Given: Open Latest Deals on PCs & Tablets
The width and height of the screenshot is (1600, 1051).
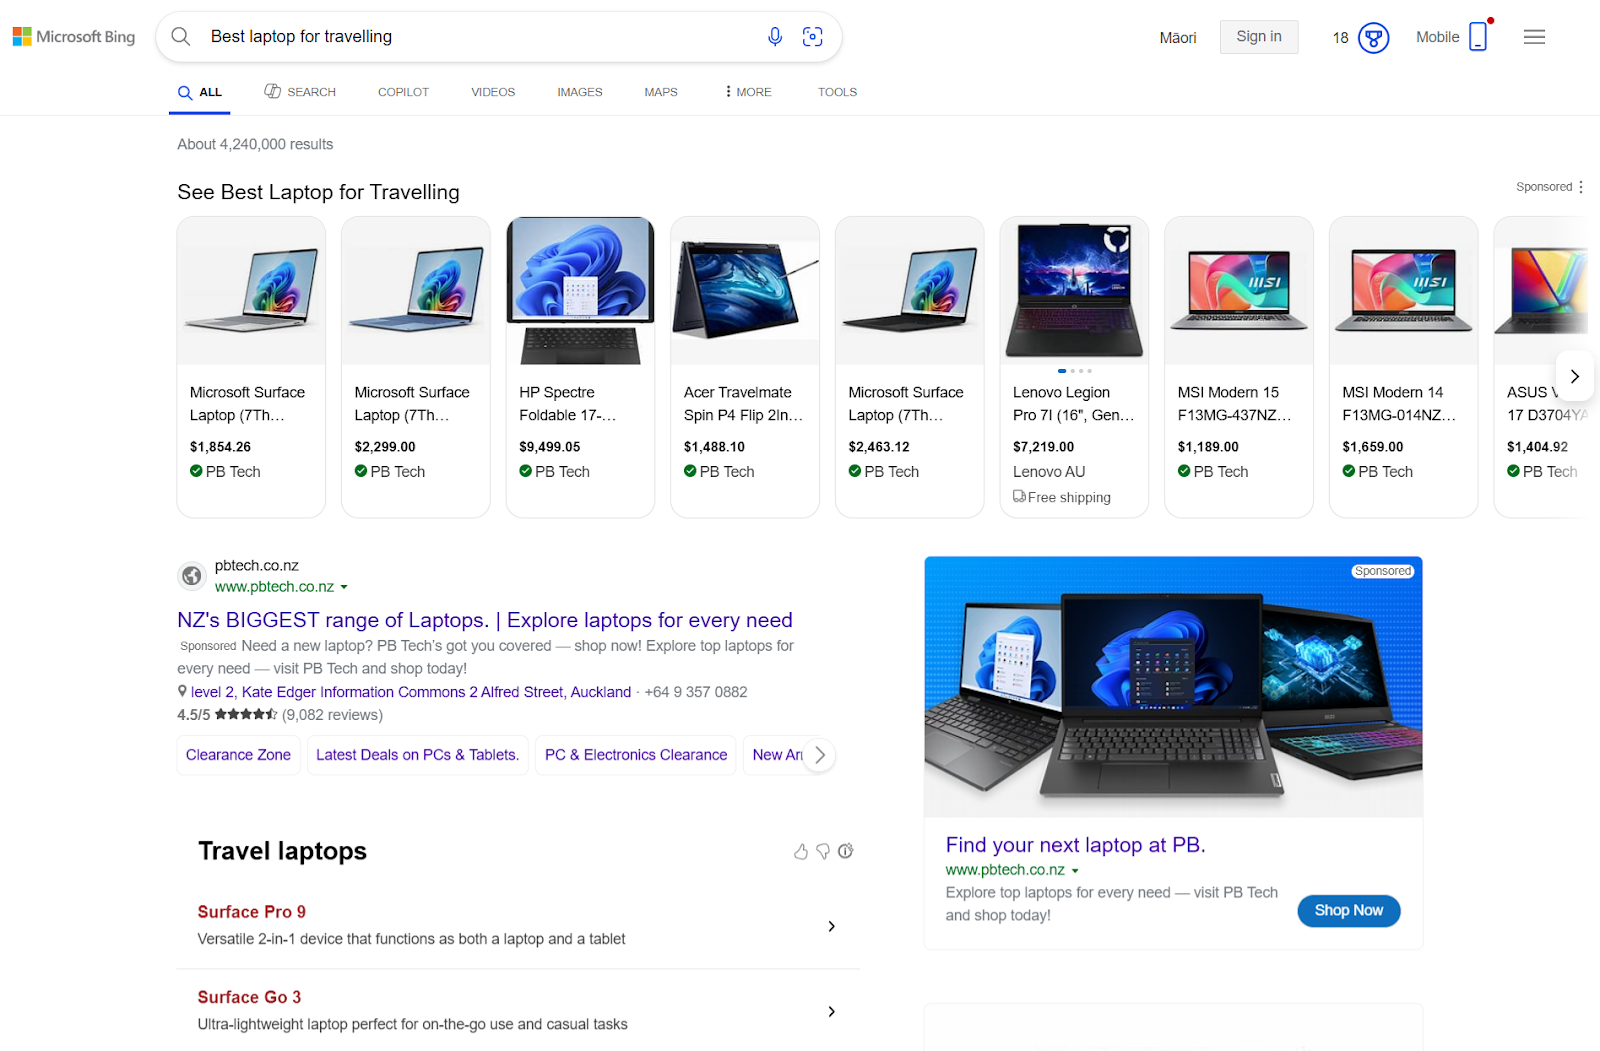Looking at the screenshot, I should [x=417, y=755].
